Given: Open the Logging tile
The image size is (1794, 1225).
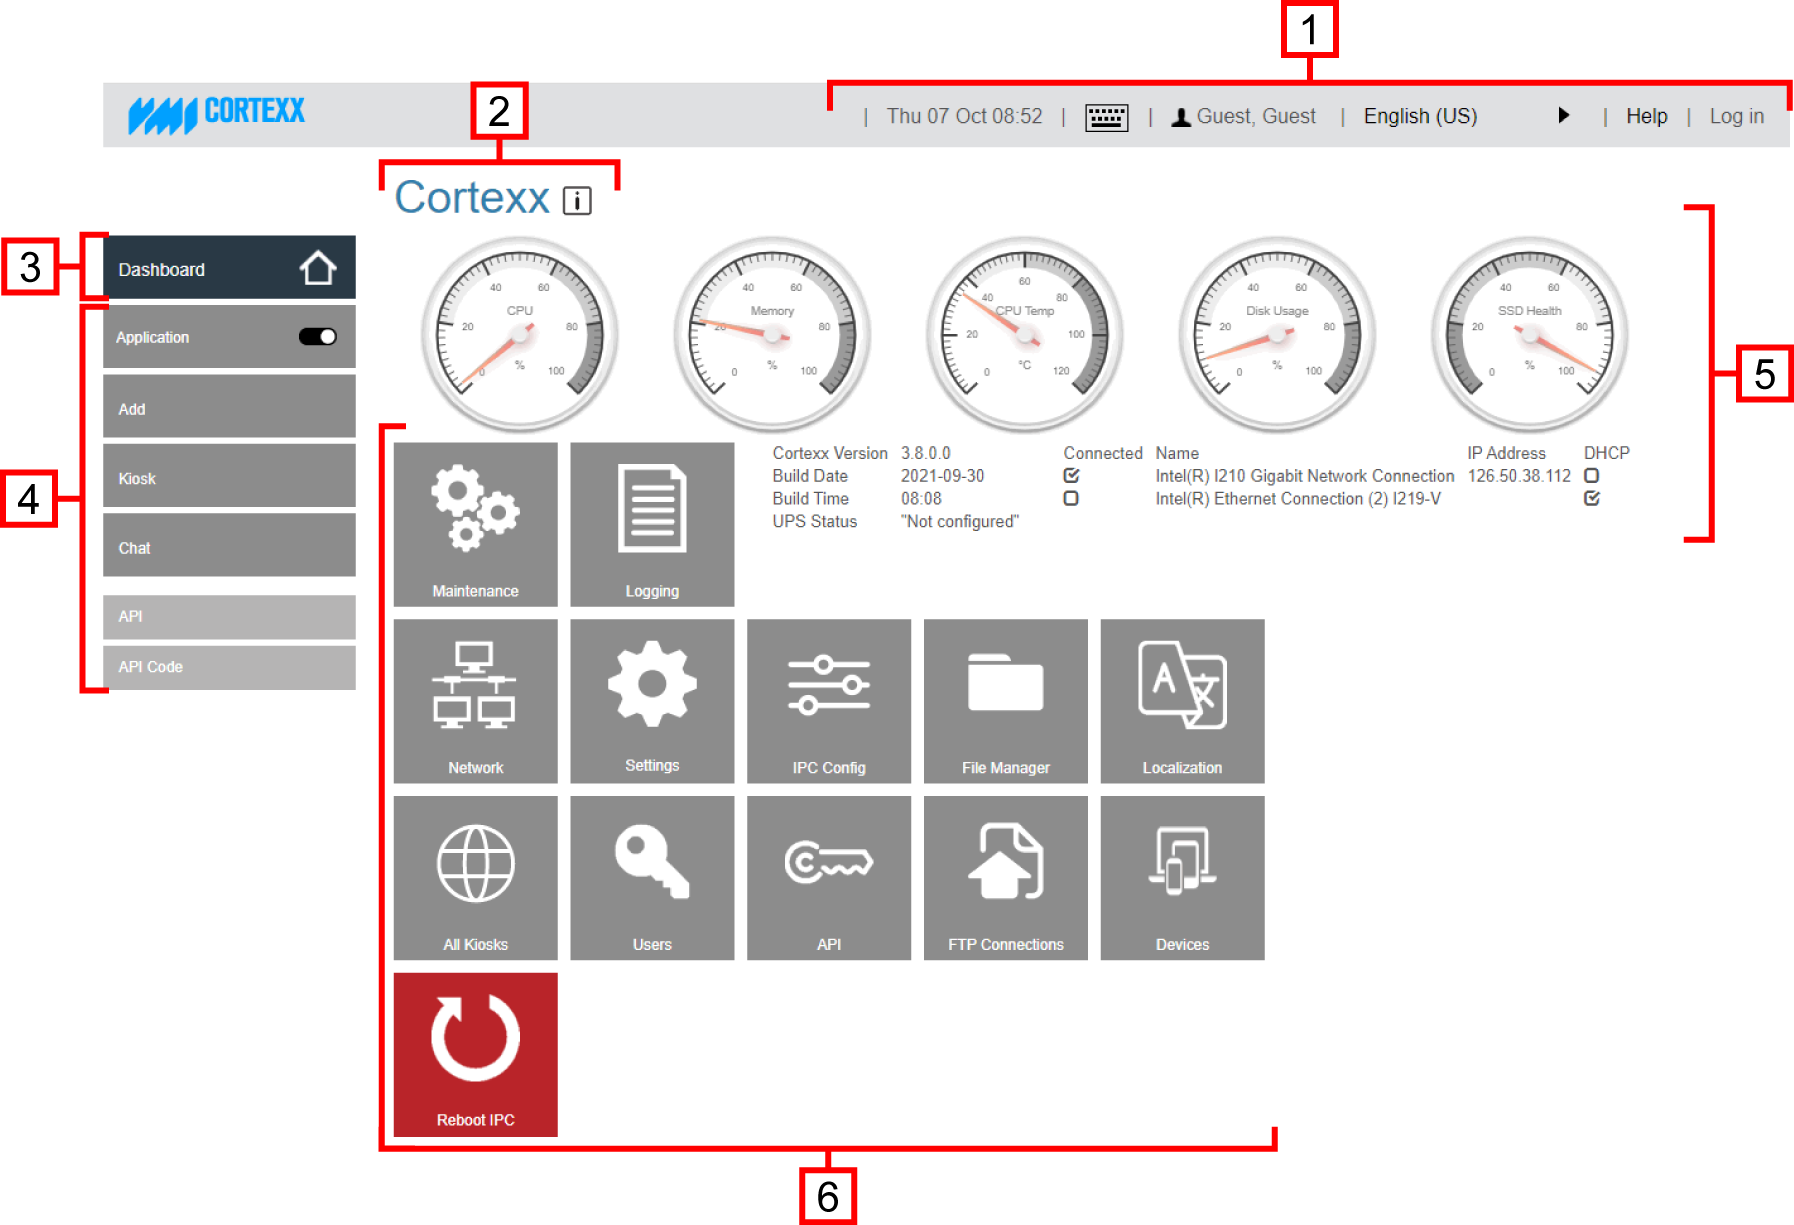Looking at the screenshot, I should point(652,524).
